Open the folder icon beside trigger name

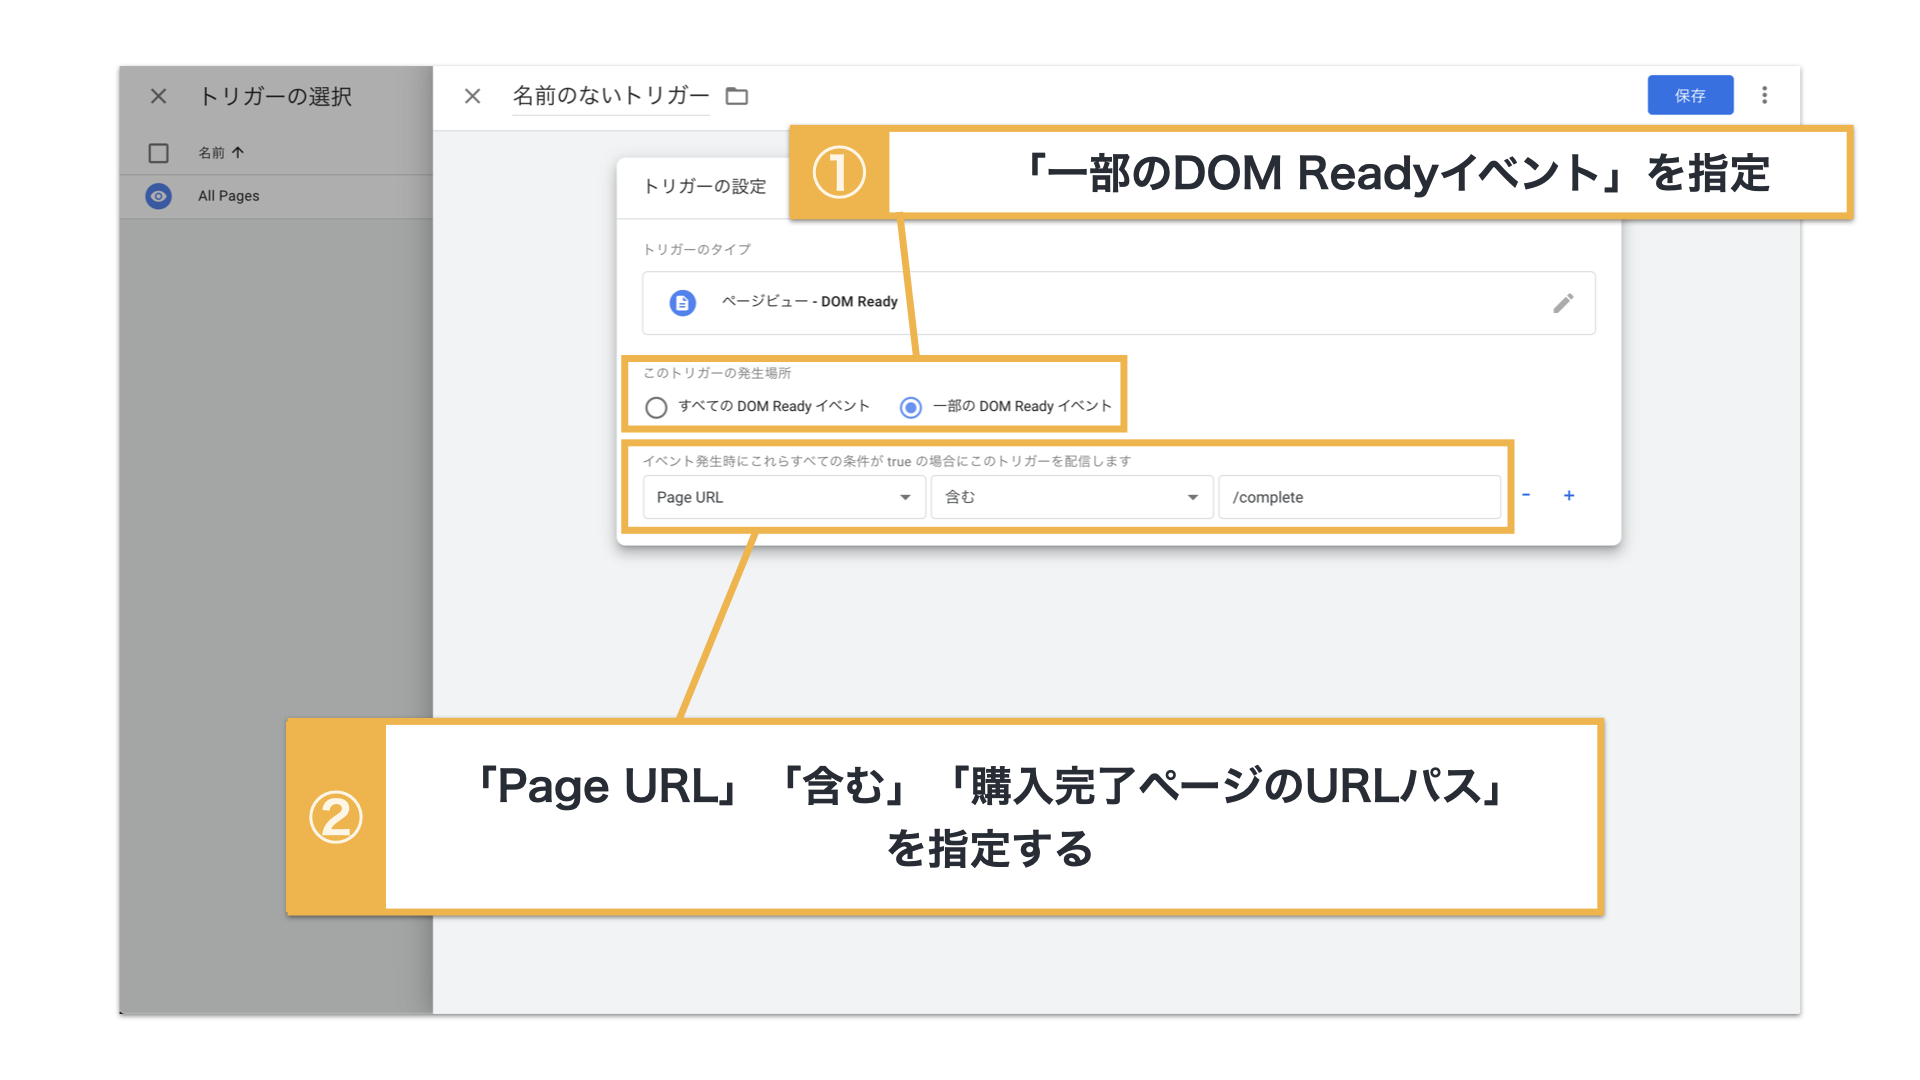tap(737, 96)
